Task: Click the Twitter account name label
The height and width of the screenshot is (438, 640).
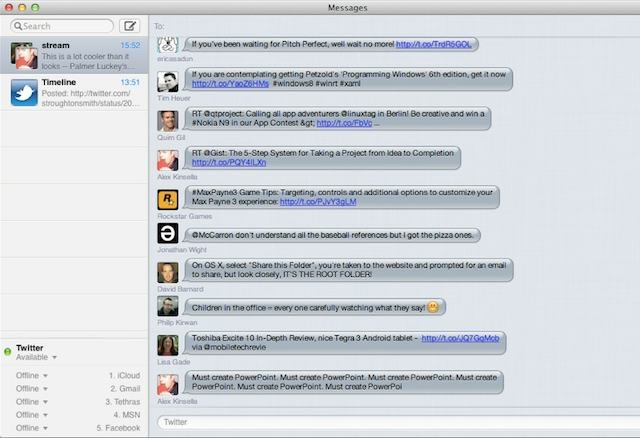Action: pyautogui.click(x=29, y=348)
